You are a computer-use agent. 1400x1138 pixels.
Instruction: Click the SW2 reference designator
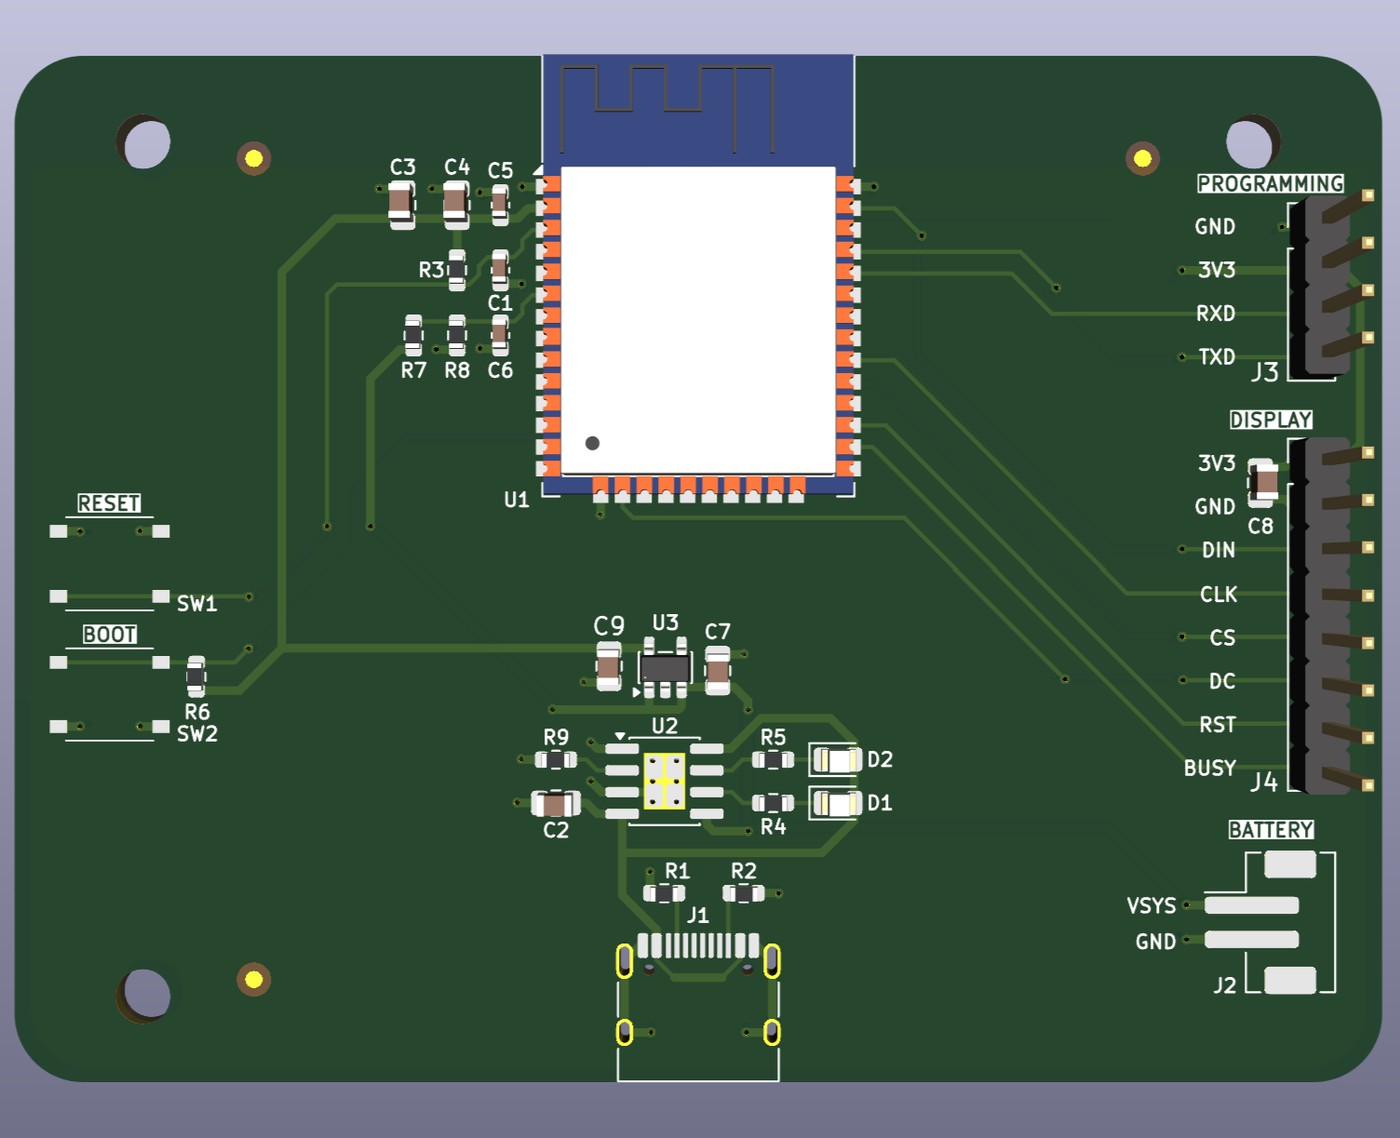tap(197, 734)
